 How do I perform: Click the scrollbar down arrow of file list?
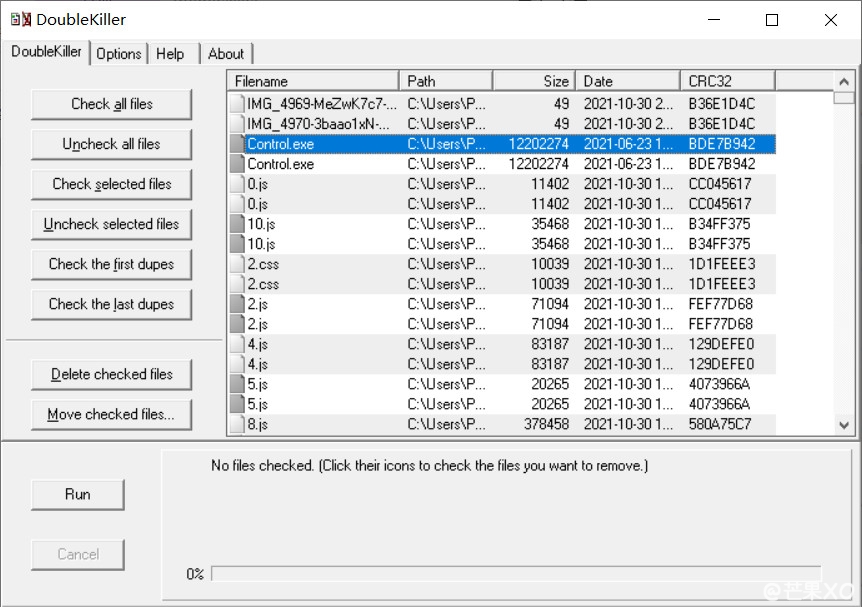click(x=844, y=425)
